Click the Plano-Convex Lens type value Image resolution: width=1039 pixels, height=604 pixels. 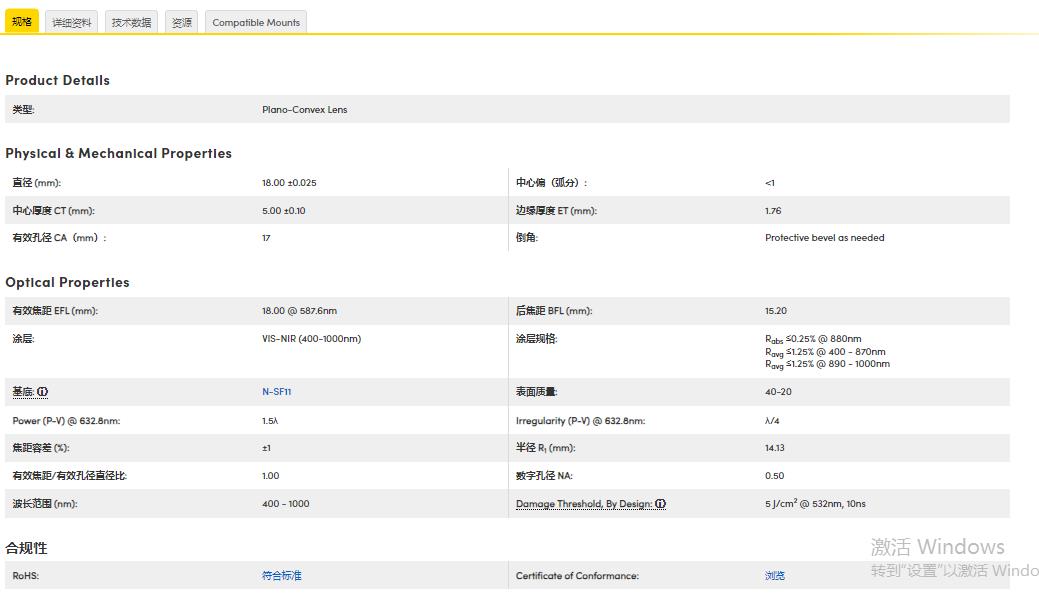tap(304, 110)
